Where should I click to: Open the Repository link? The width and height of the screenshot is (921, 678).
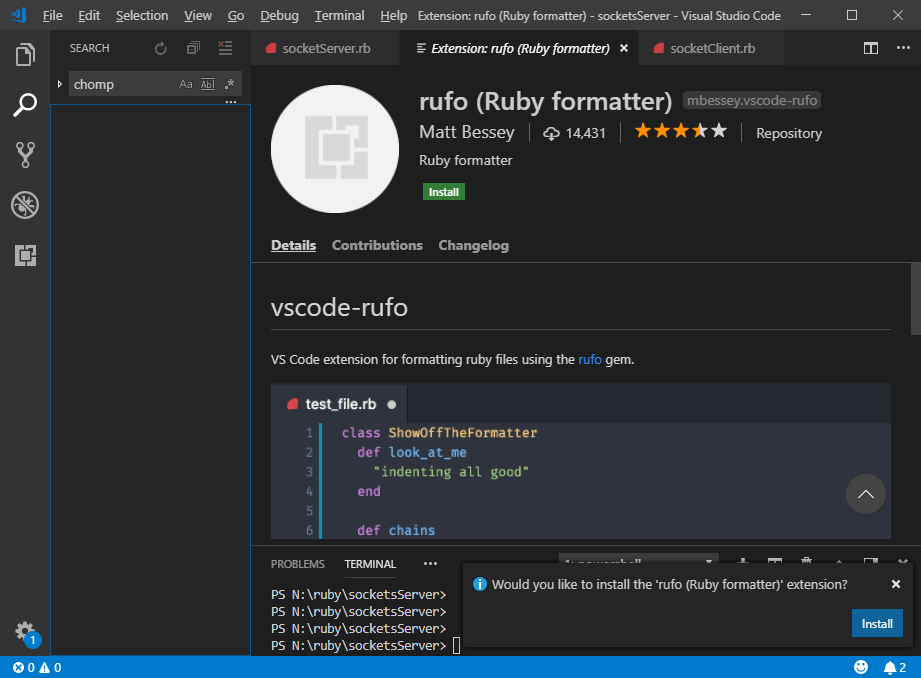coord(788,133)
